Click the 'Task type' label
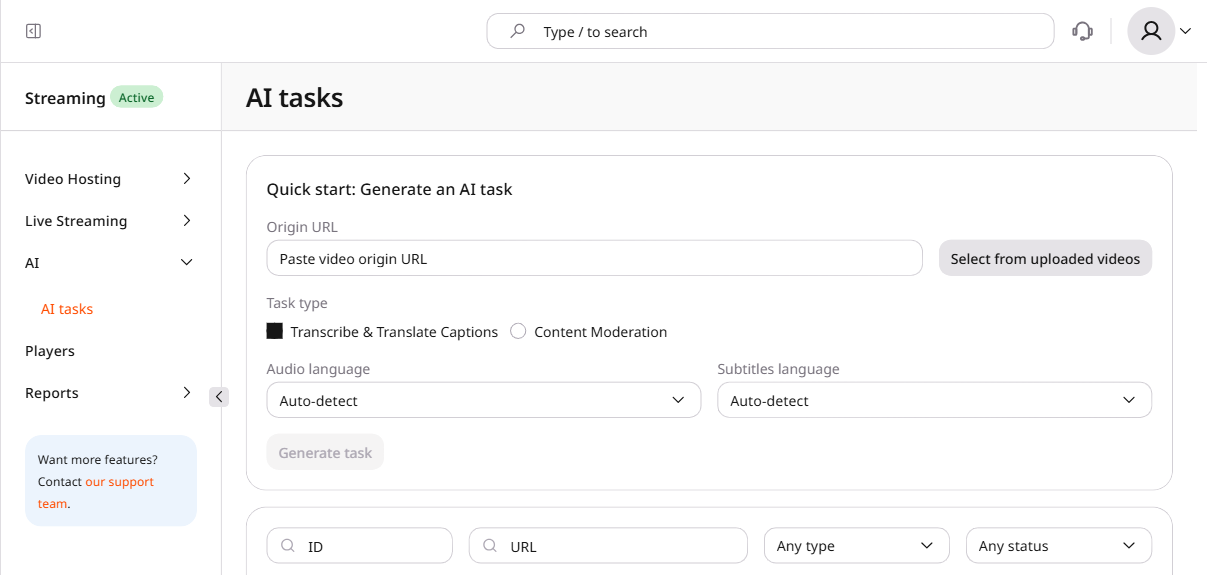Viewport: 1207px width, 575px height. [297, 303]
